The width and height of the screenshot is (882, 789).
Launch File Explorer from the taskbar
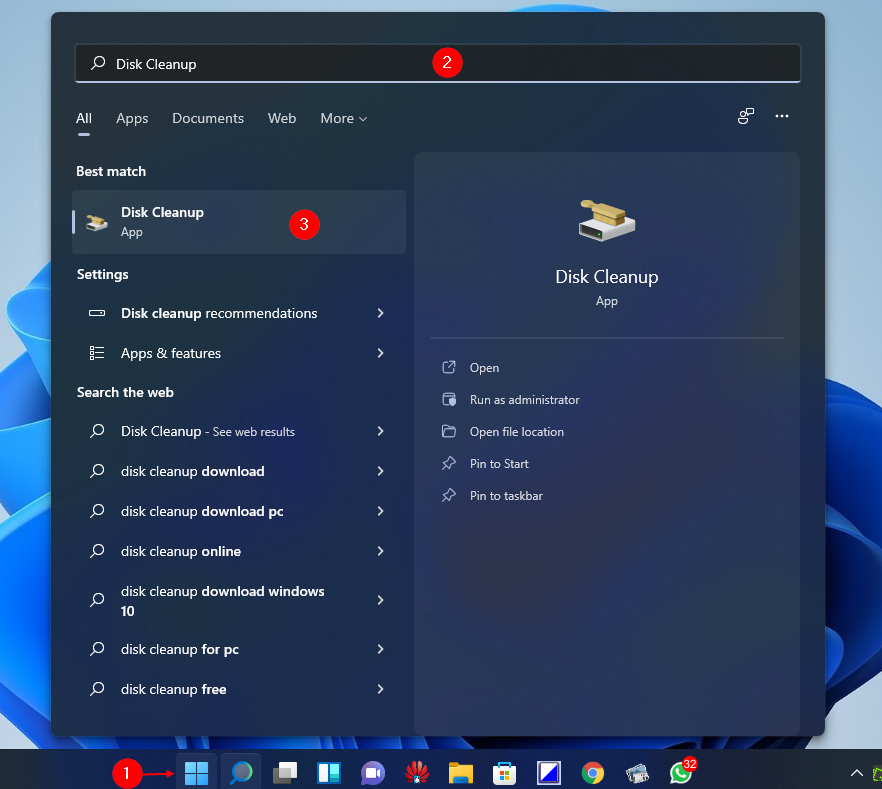tap(460, 773)
